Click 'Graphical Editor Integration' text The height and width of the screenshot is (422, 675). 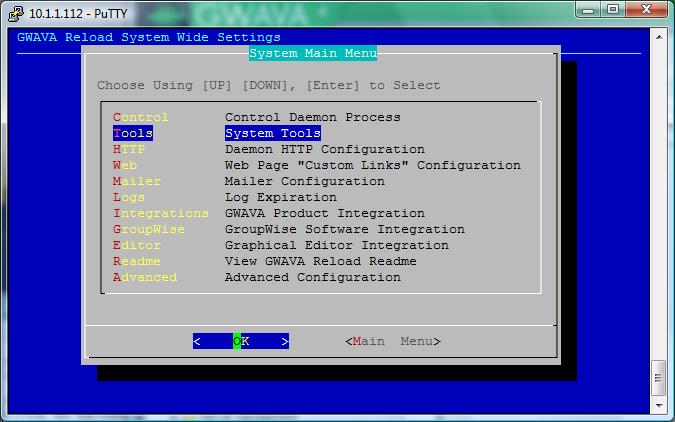tap(337, 245)
